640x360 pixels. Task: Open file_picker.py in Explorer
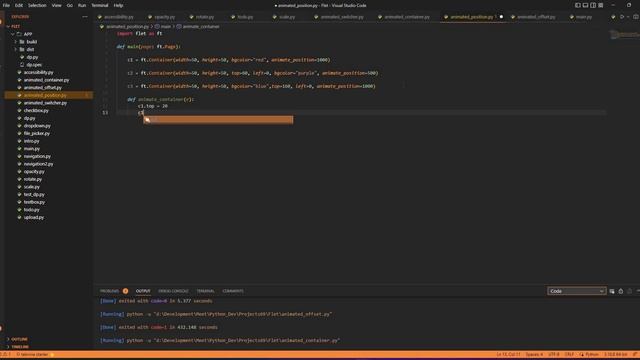(37, 133)
